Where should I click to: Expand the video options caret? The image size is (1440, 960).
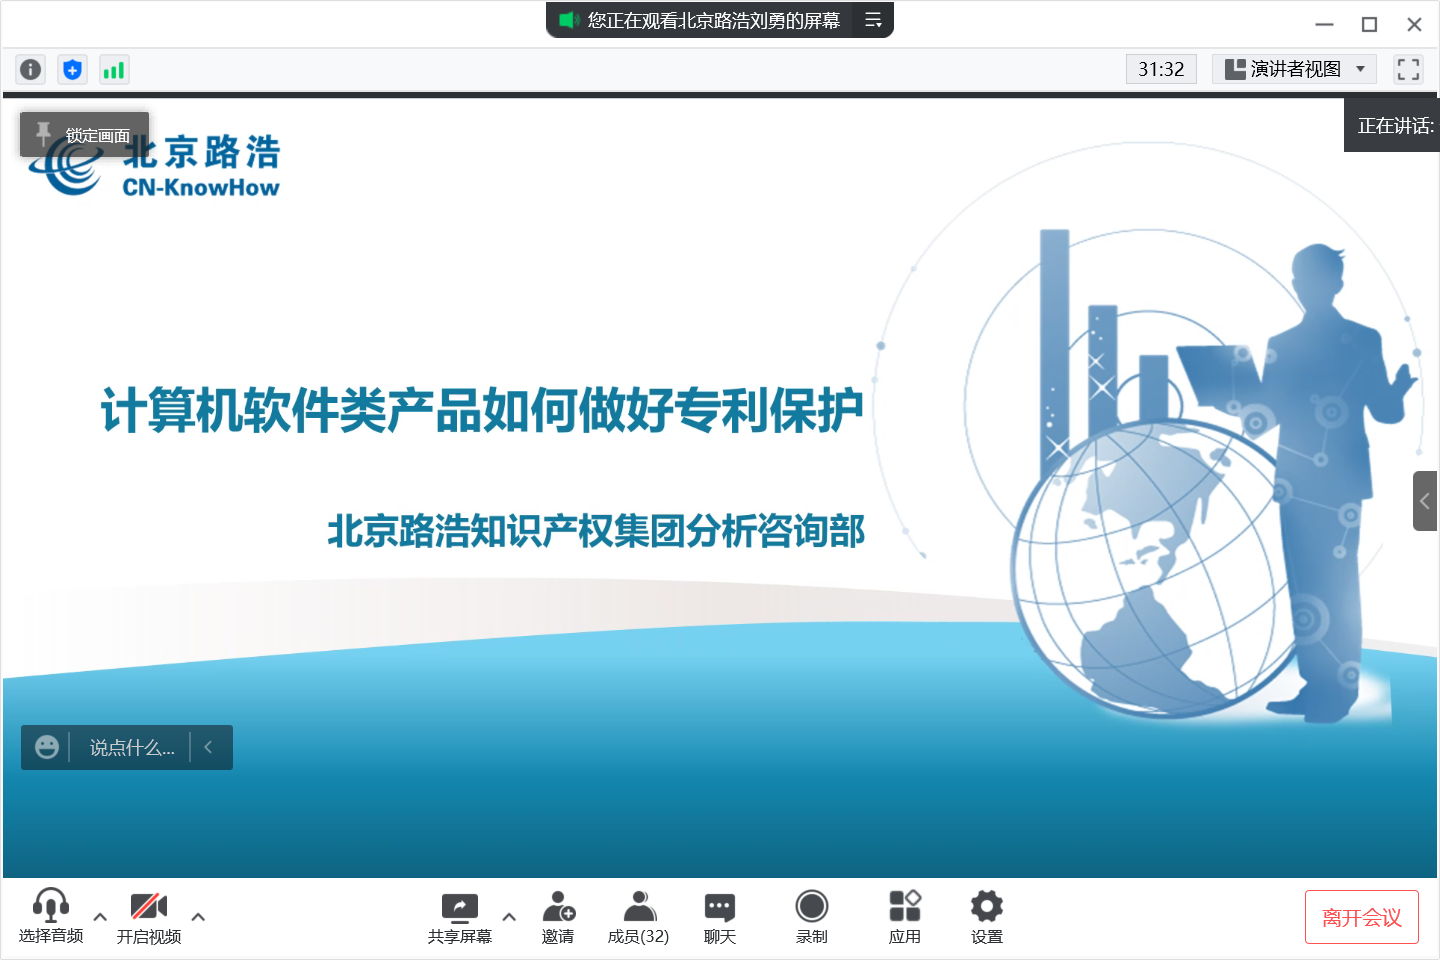coord(198,916)
